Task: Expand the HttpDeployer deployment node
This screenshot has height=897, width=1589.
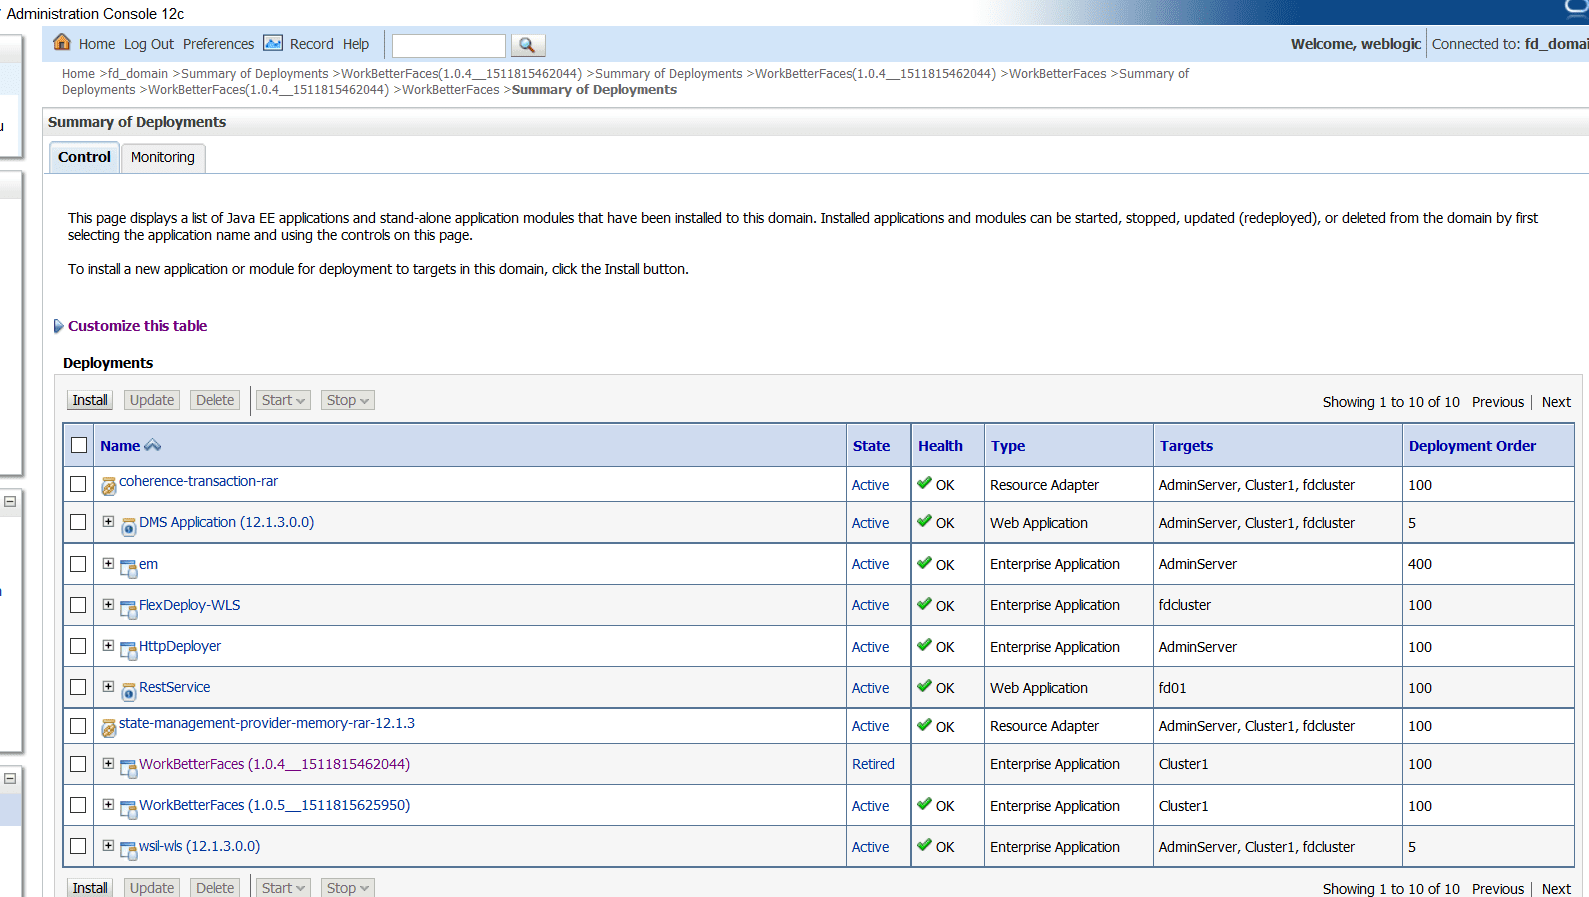Action: [108, 645]
